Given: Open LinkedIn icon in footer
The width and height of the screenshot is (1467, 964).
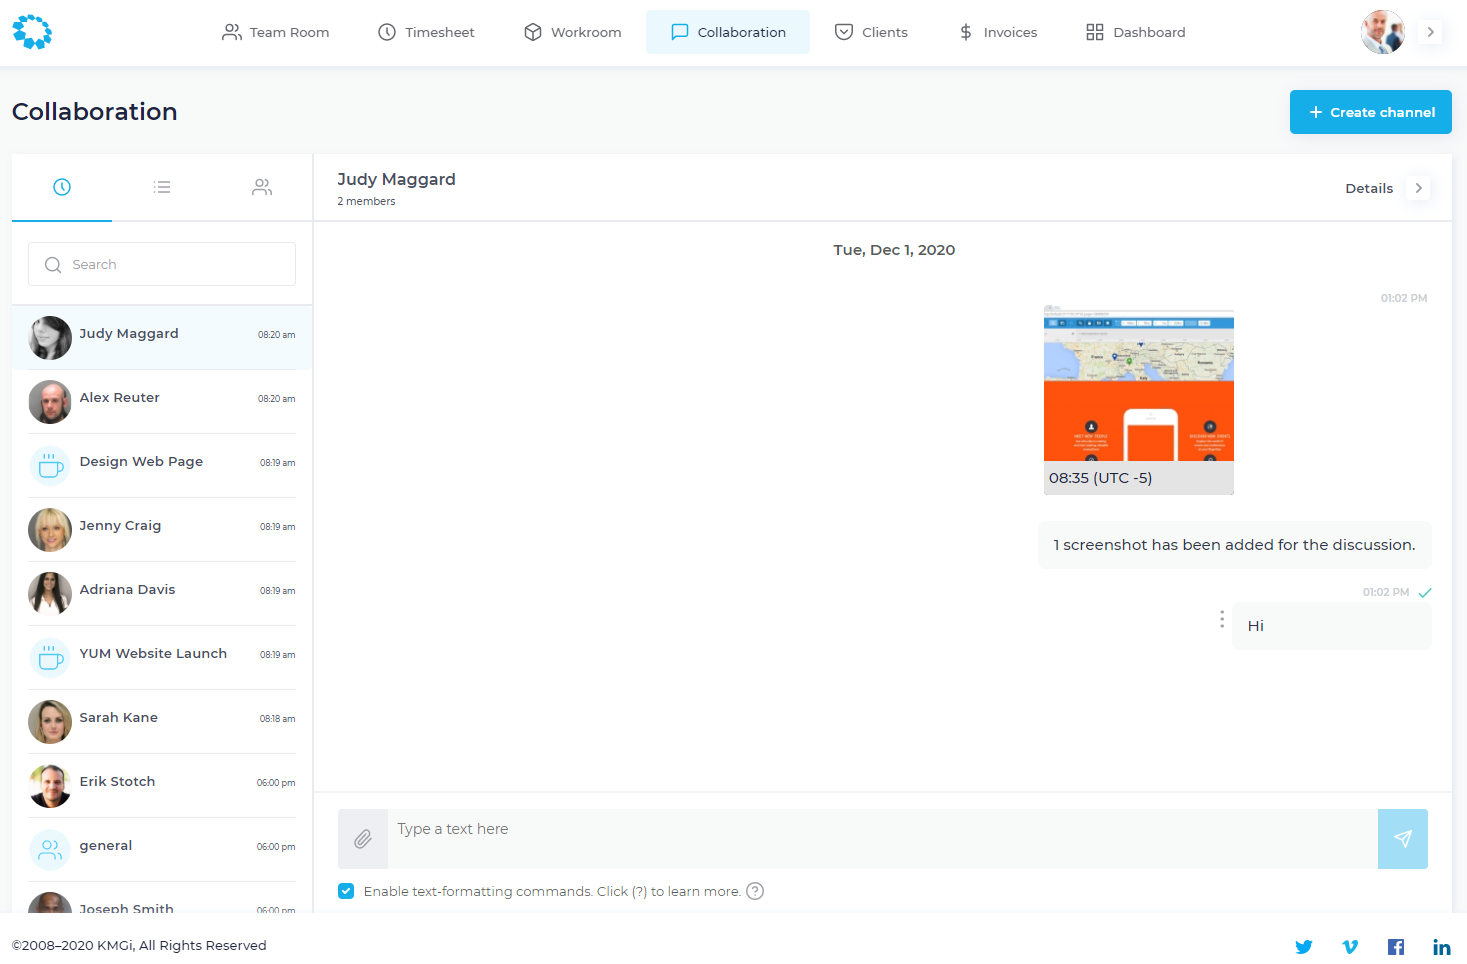Looking at the screenshot, I should (1441, 947).
